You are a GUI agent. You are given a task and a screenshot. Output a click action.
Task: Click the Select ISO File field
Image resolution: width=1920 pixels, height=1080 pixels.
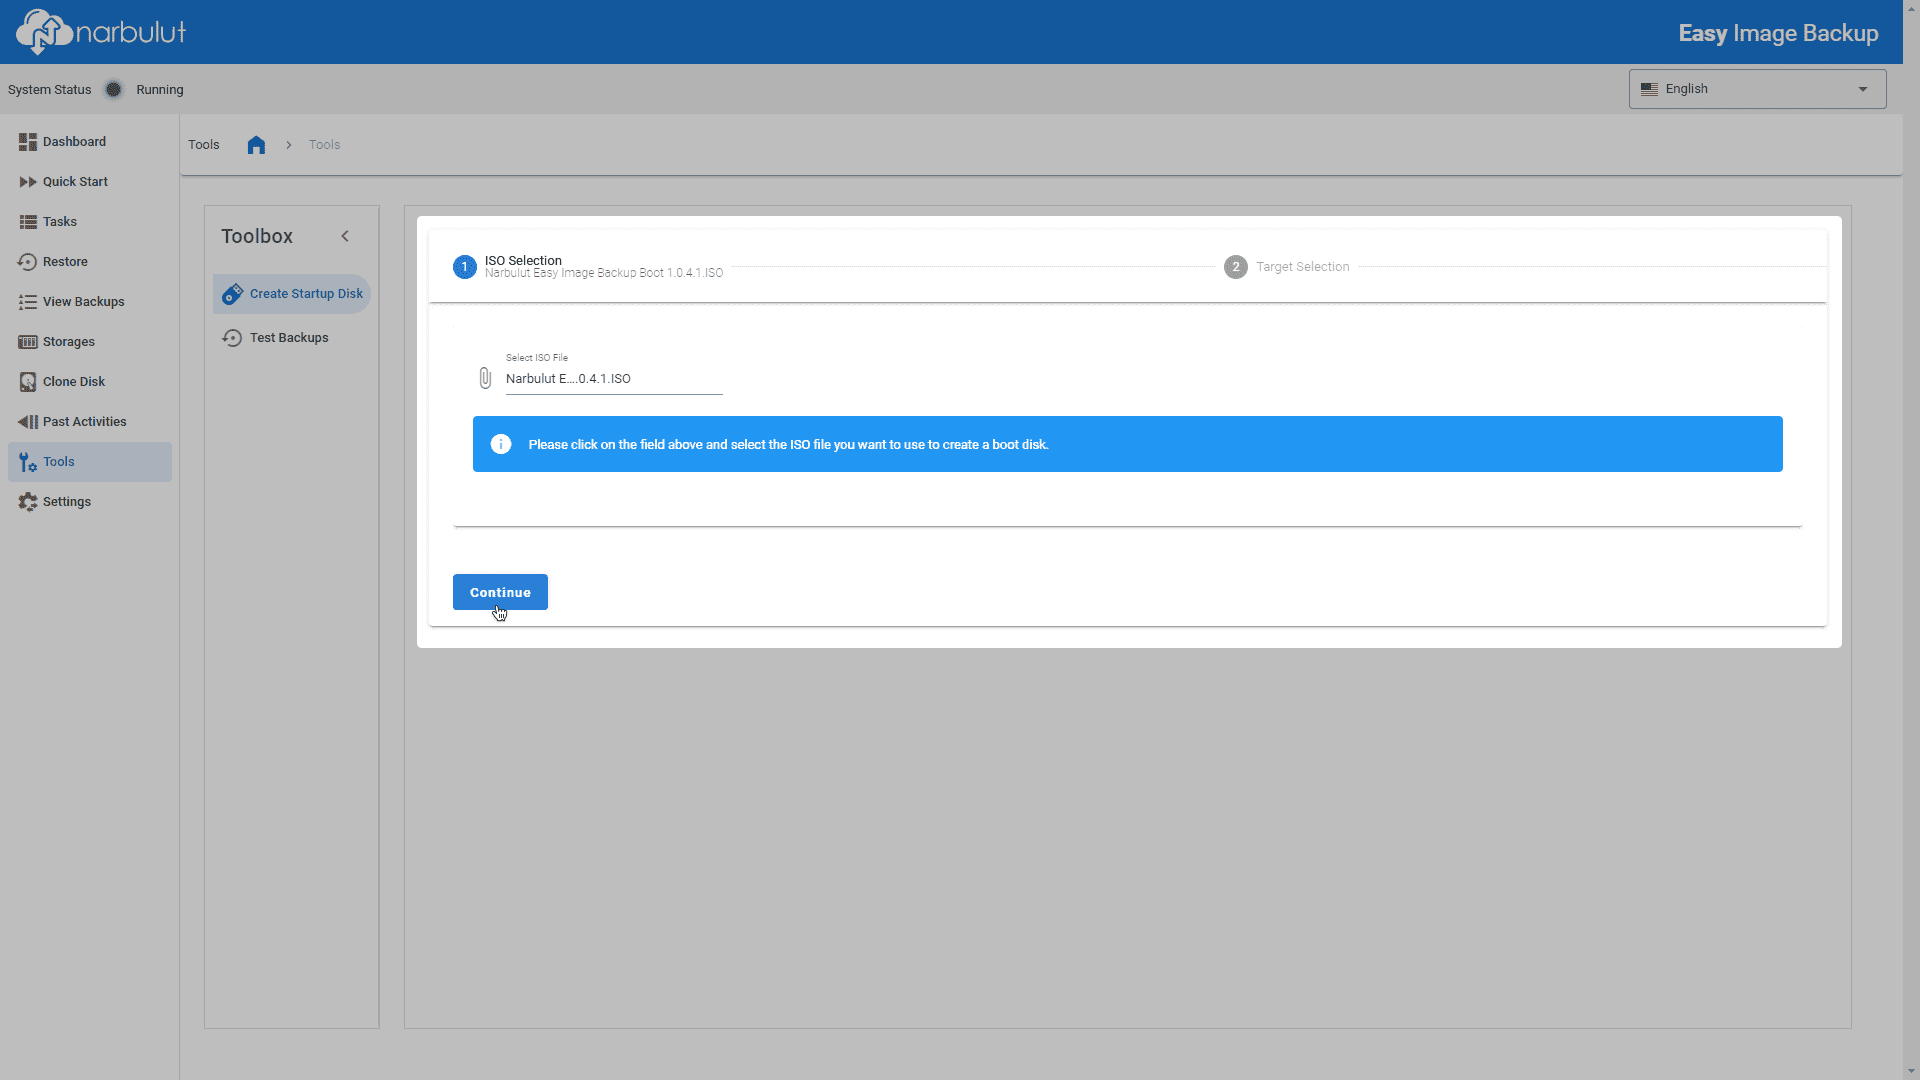[x=613, y=378]
